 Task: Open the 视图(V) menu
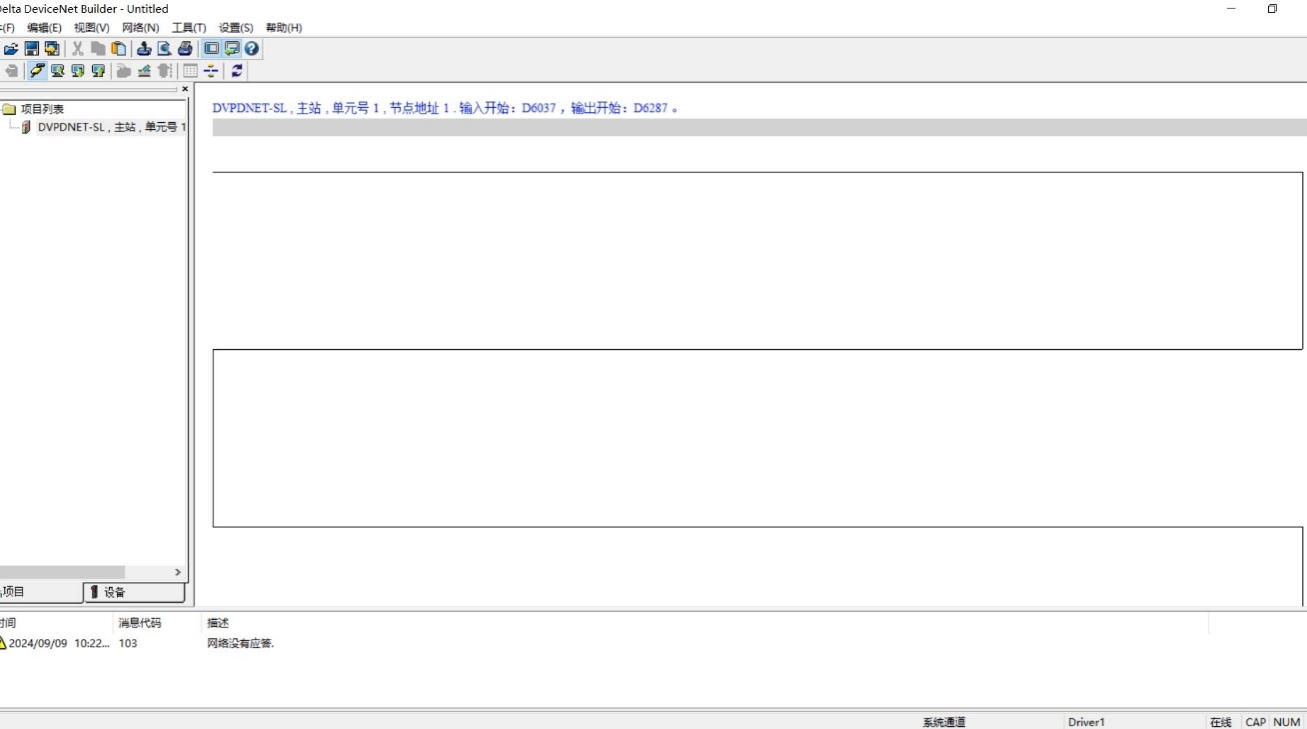click(92, 28)
